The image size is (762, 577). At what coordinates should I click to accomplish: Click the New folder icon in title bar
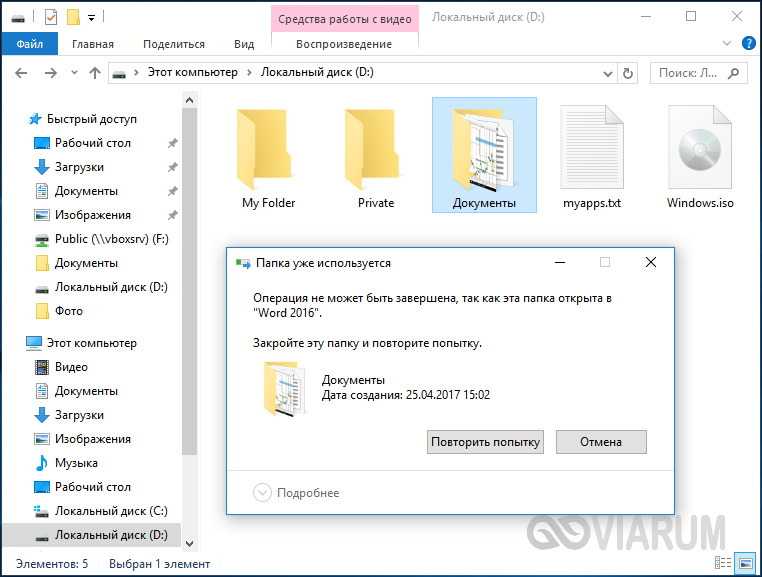click(73, 18)
